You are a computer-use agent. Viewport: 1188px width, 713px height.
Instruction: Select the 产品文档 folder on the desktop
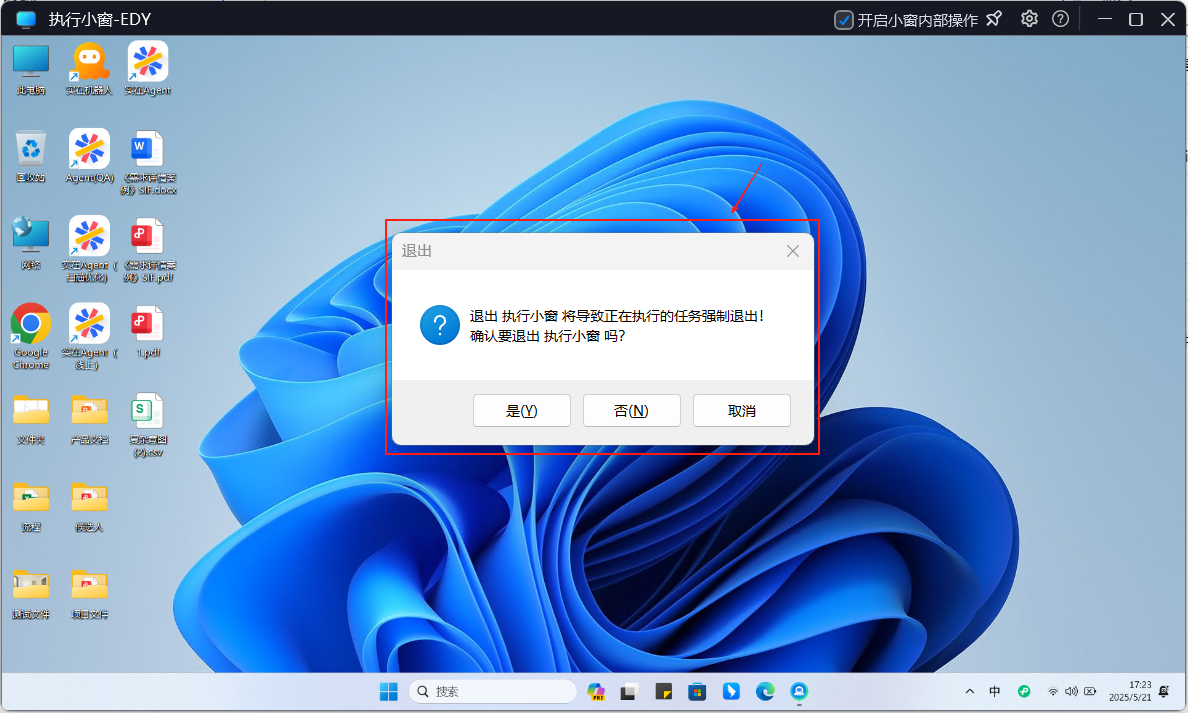pyautogui.click(x=89, y=412)
